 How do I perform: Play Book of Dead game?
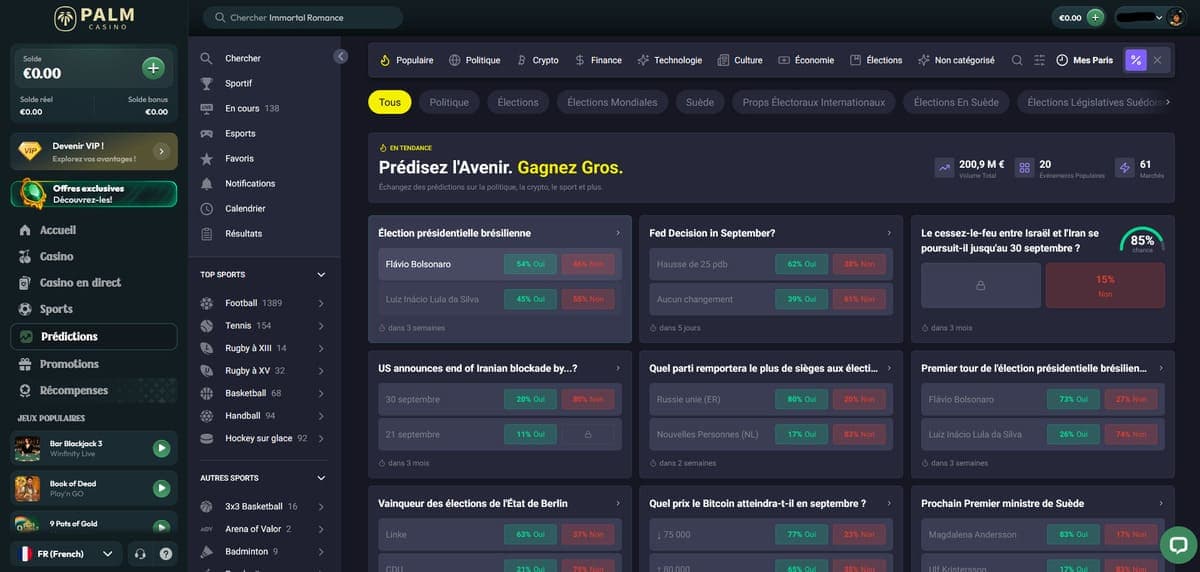point(161,488)
